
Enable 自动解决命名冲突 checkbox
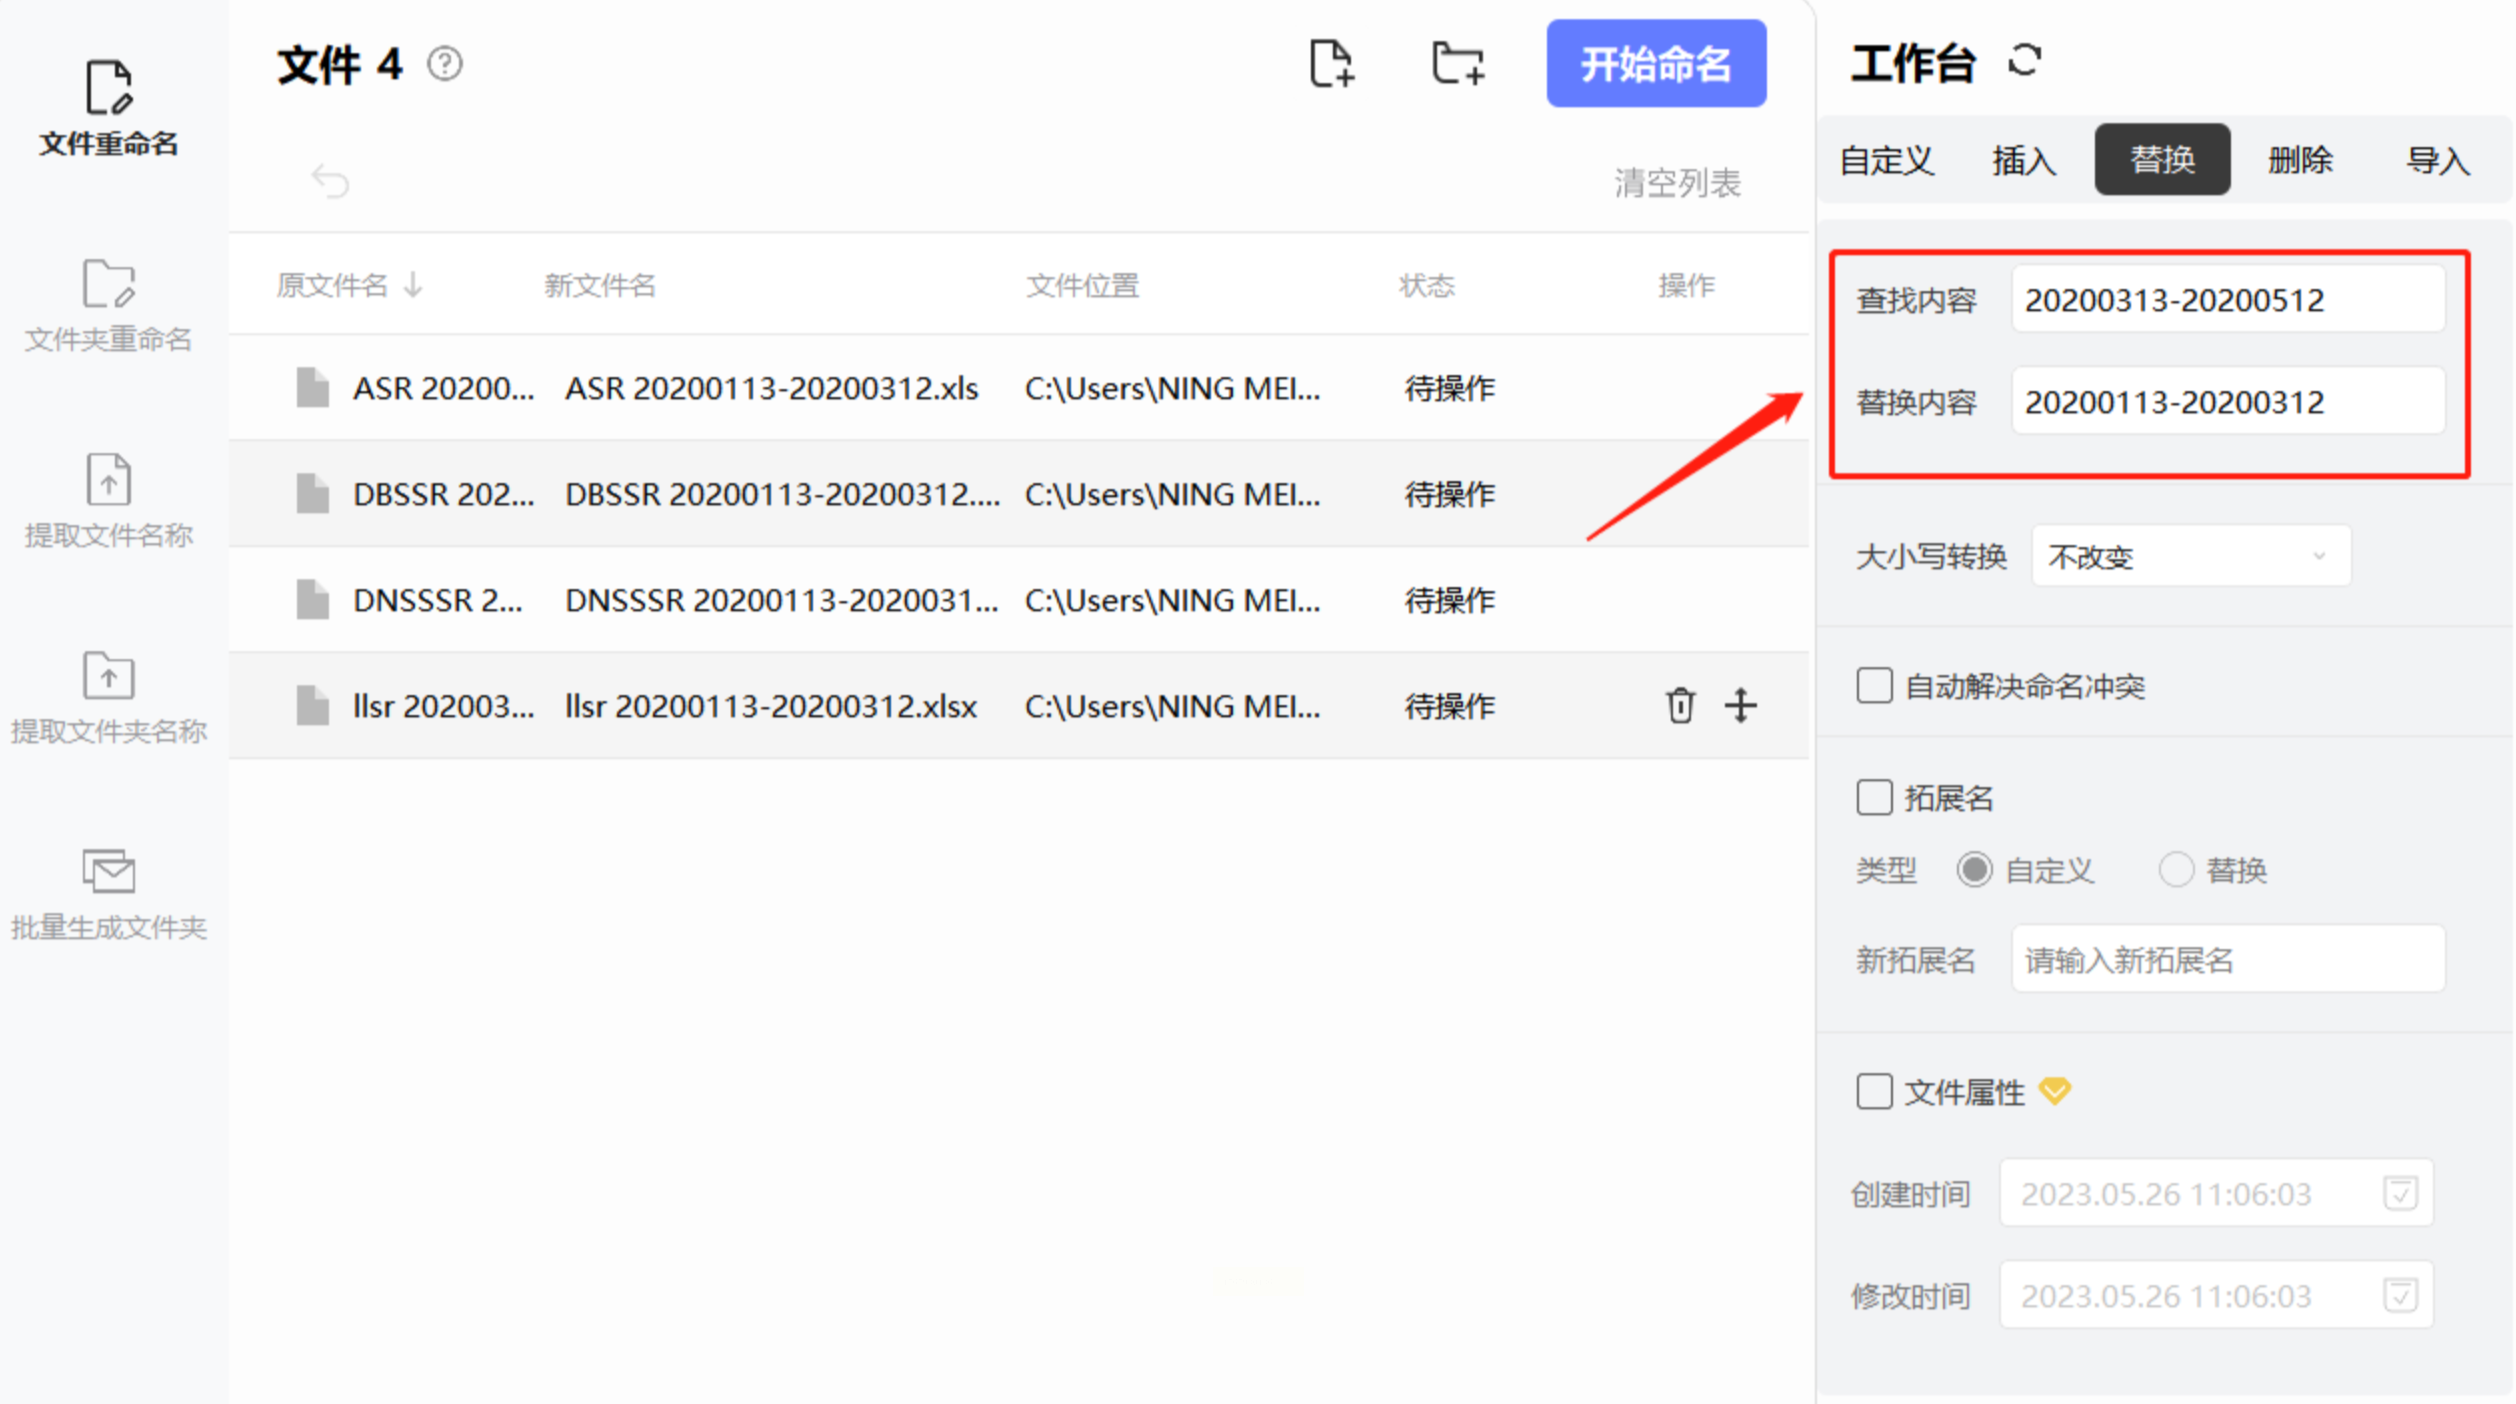[x=1874, y=687]
